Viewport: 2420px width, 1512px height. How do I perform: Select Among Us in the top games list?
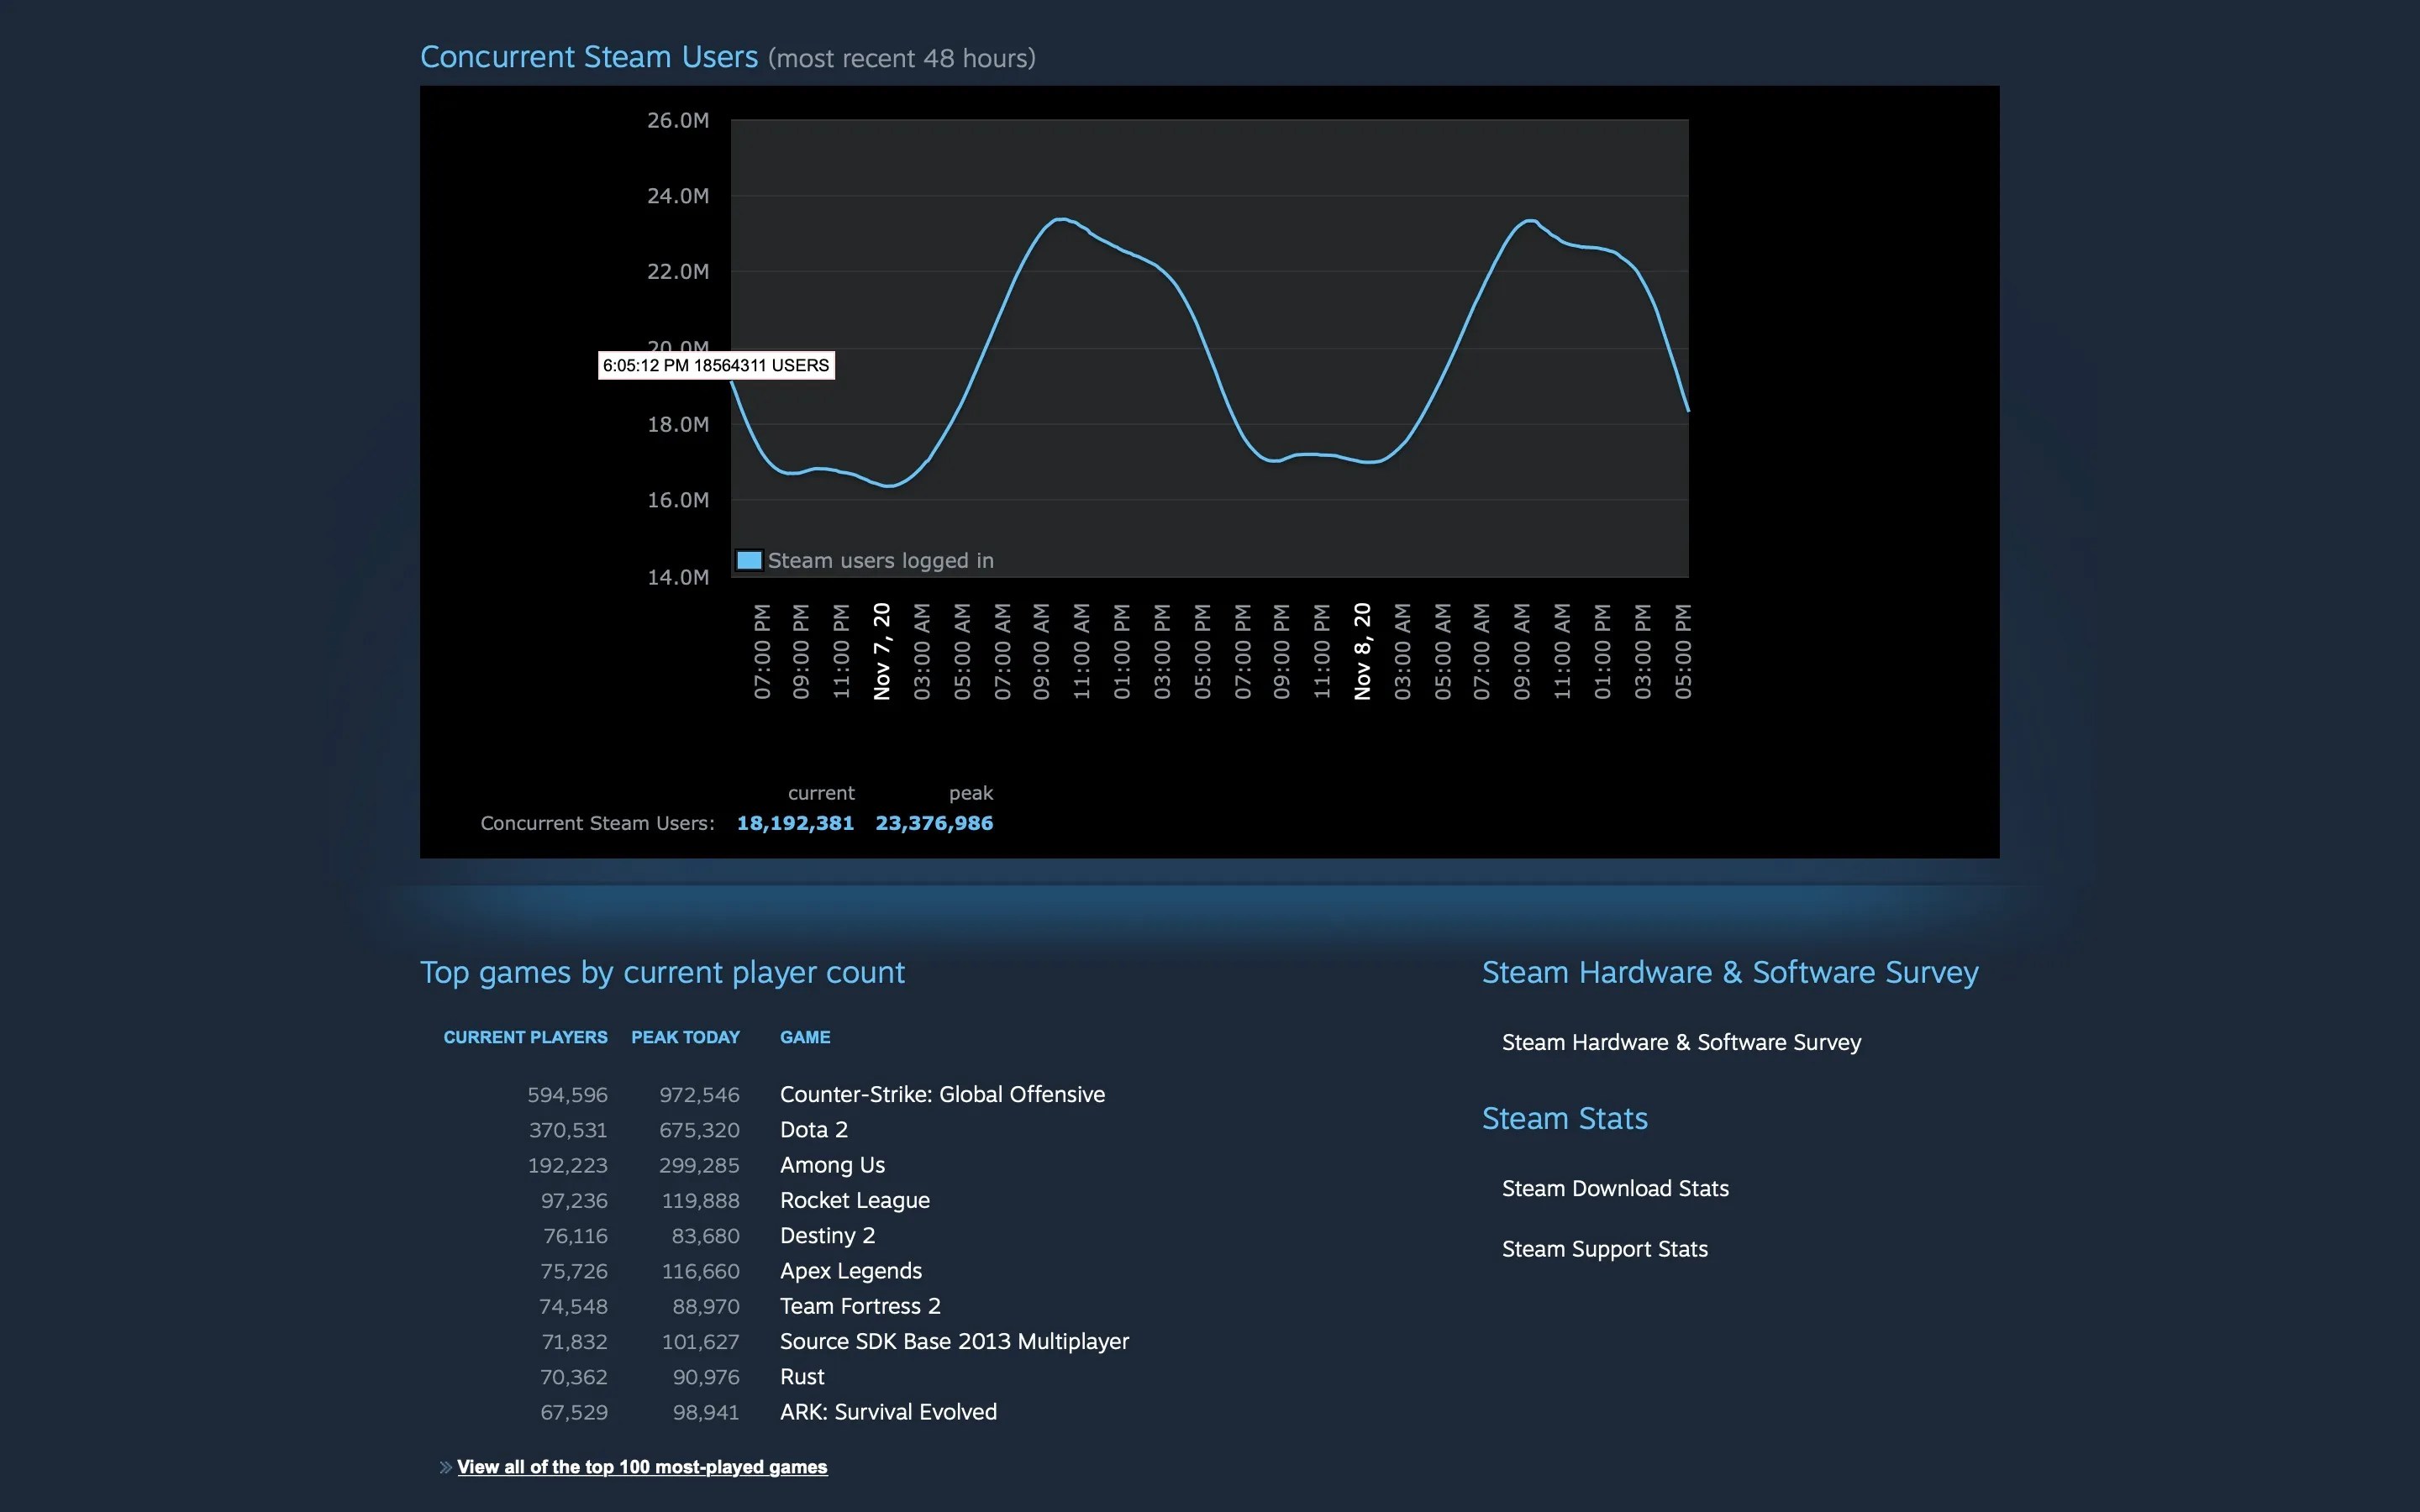[832, 1165]
